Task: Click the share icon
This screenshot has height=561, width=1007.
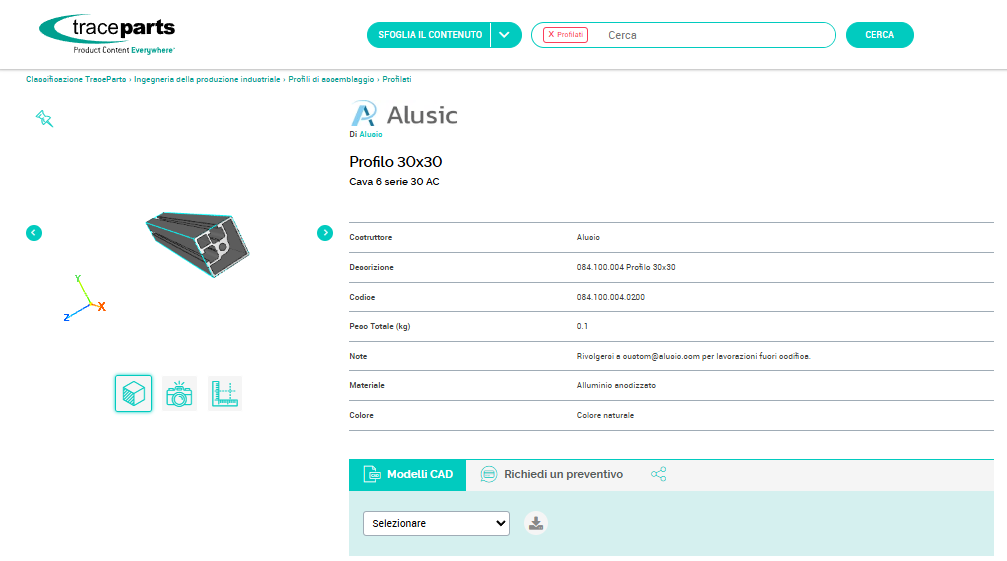Action: pos(658,474)
